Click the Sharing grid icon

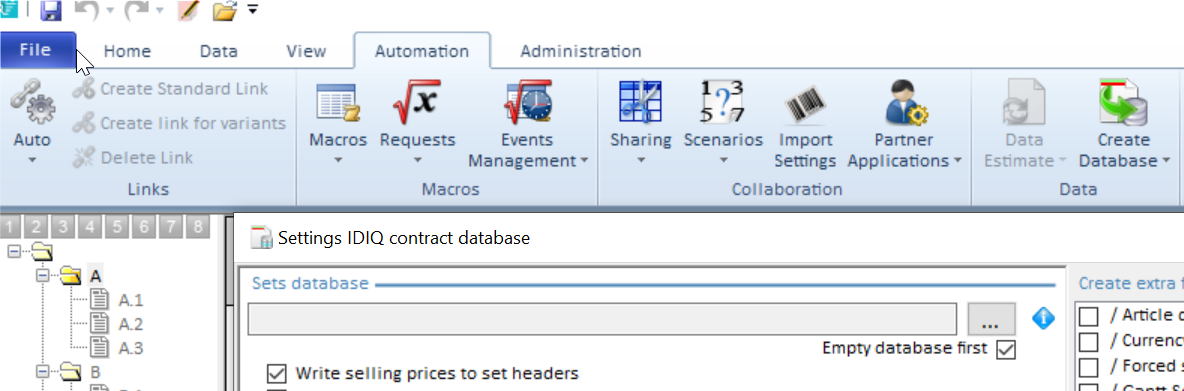coord(640,102)
